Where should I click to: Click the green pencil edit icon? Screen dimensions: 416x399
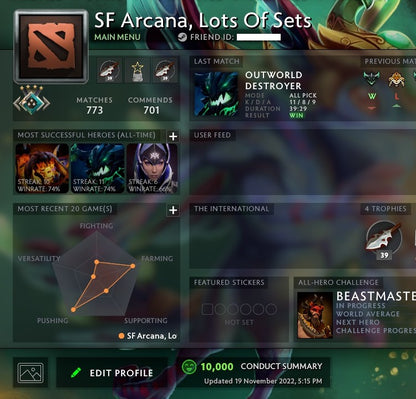click(76, 372)
